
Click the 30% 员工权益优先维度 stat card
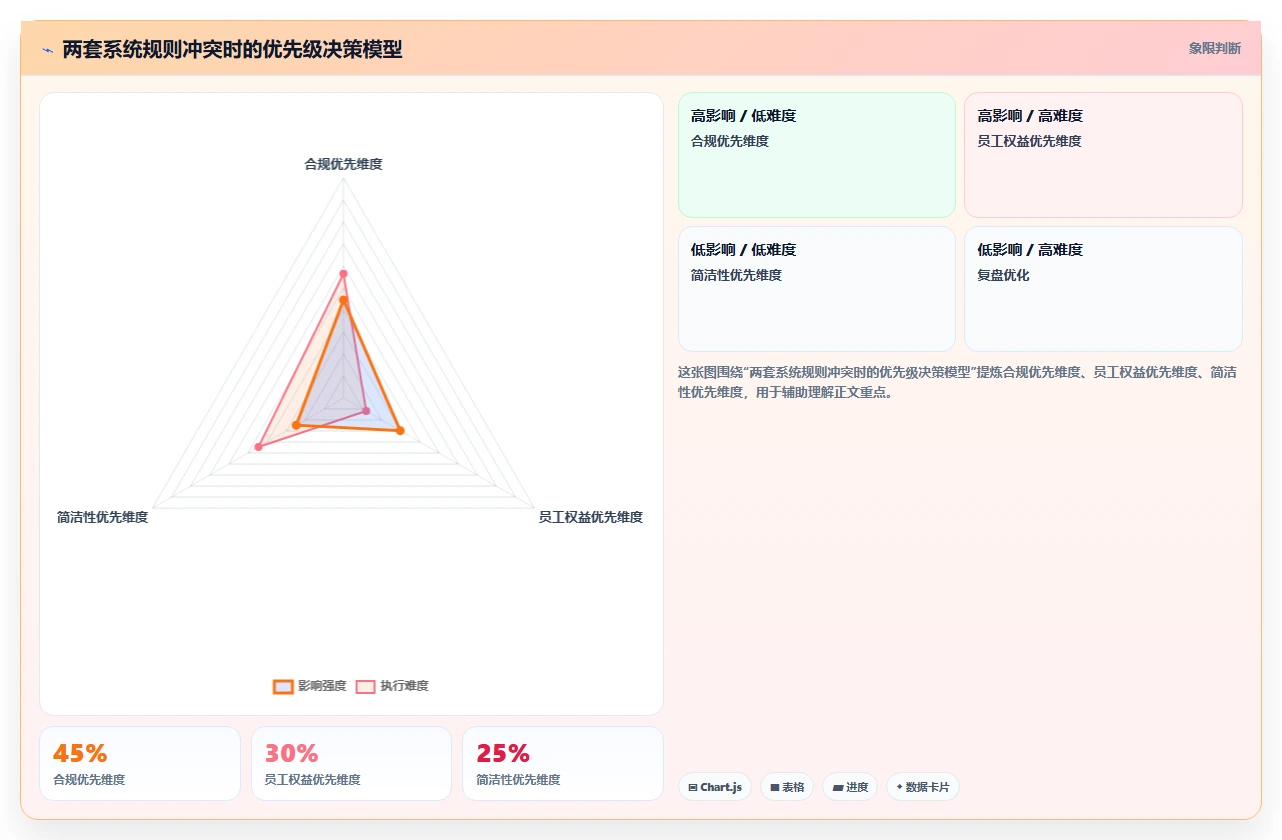(x=351, y=764)
